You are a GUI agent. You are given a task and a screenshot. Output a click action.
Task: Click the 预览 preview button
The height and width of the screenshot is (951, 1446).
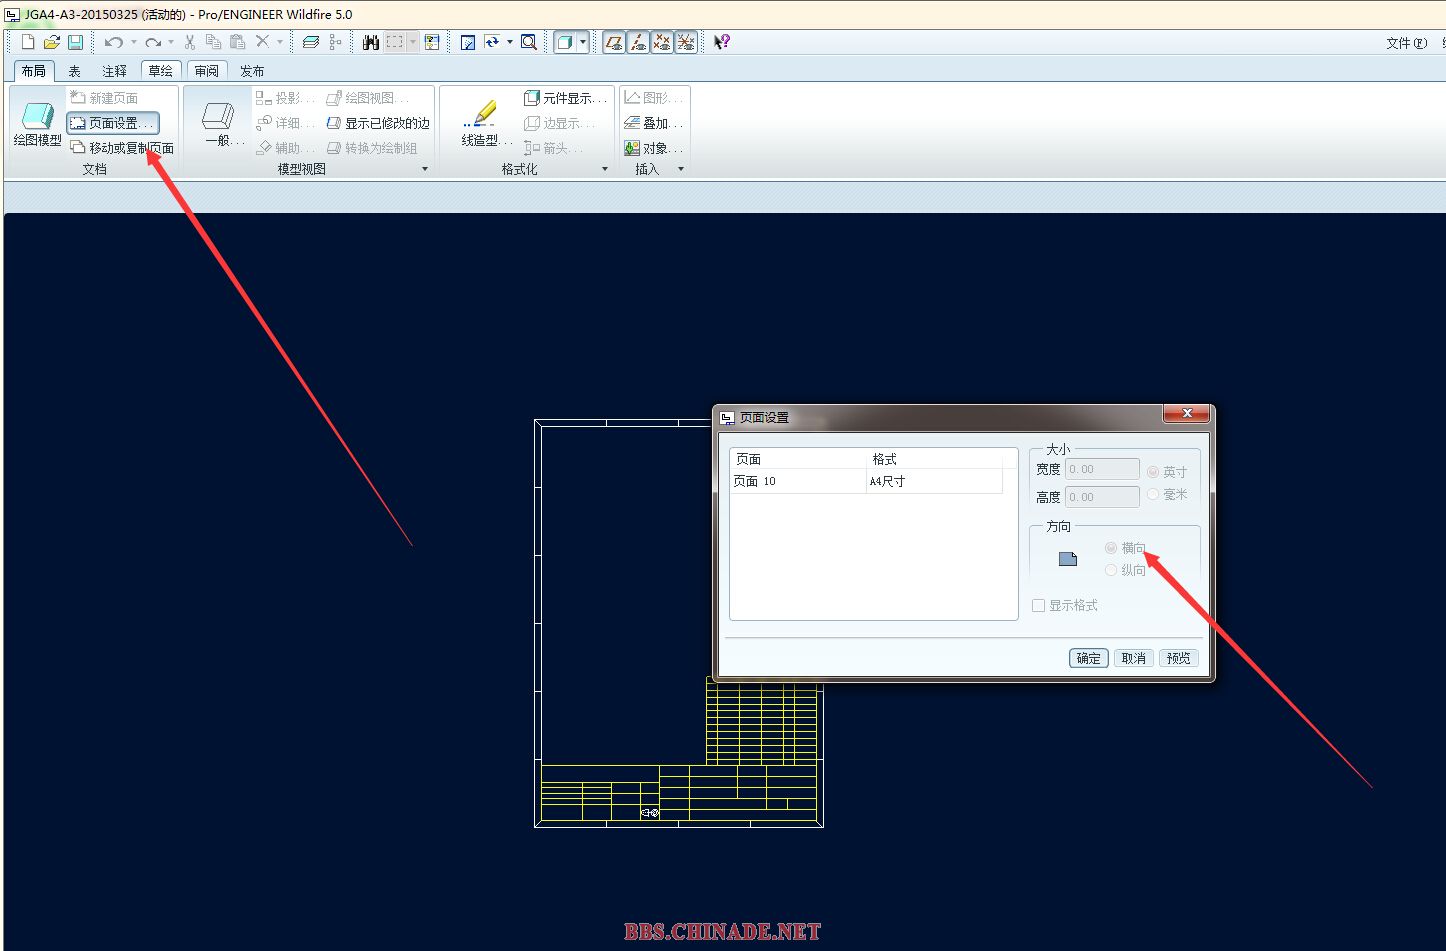pos(1178,658)
